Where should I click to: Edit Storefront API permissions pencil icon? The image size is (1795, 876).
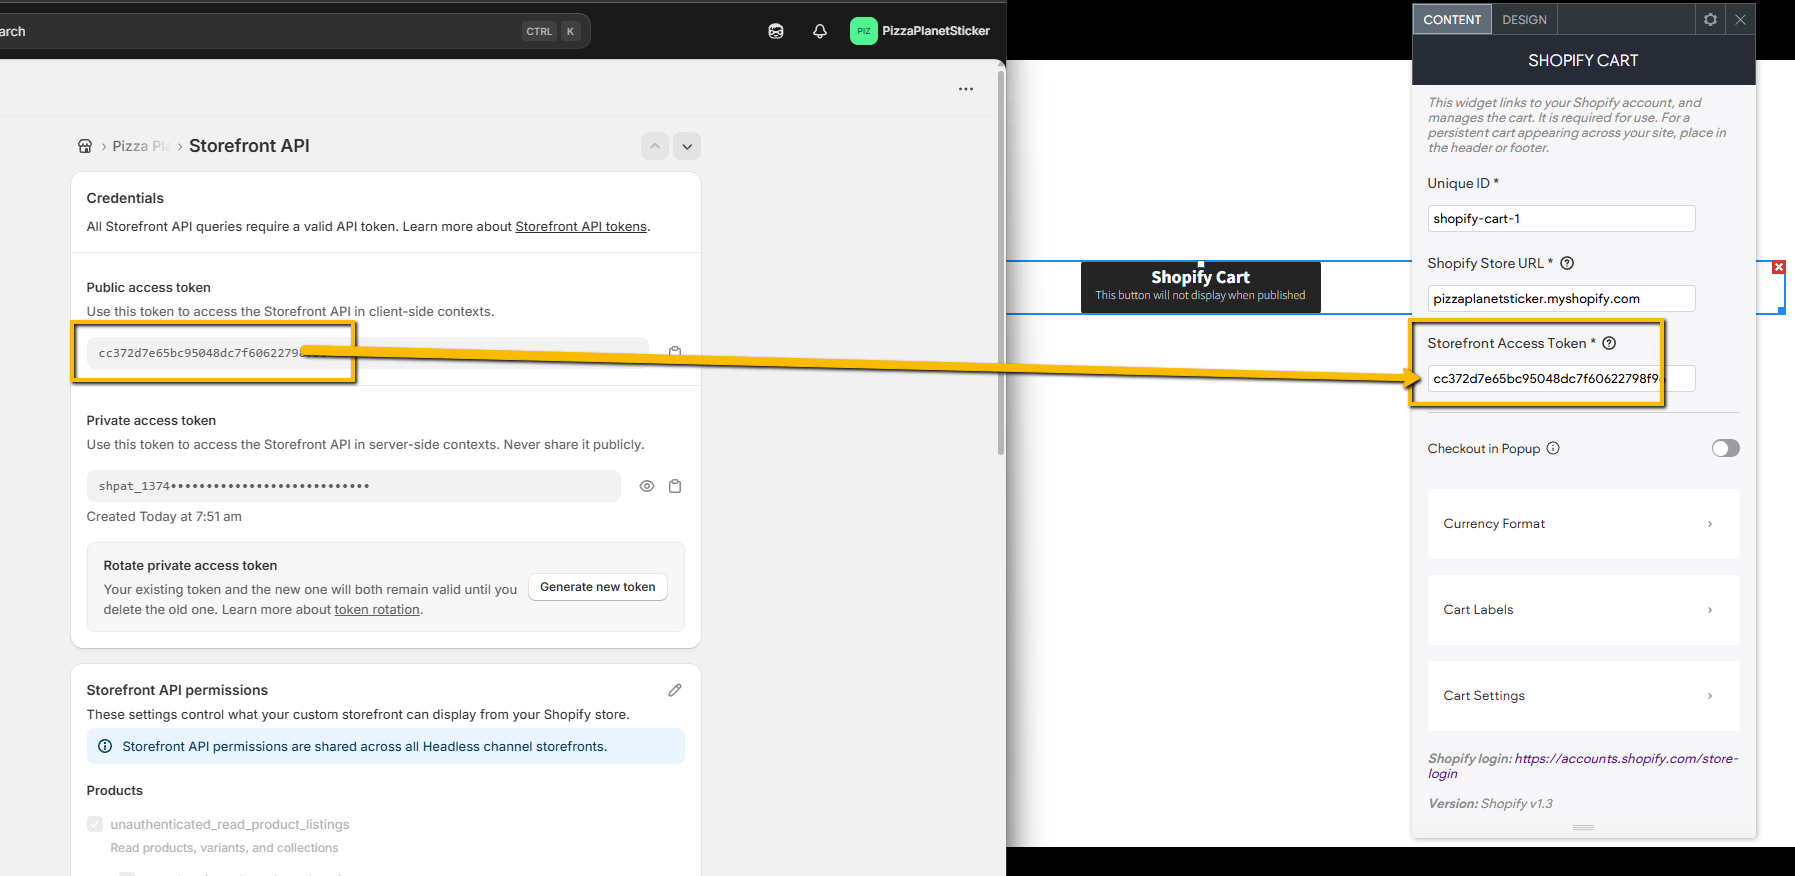(x=675, y=690)
